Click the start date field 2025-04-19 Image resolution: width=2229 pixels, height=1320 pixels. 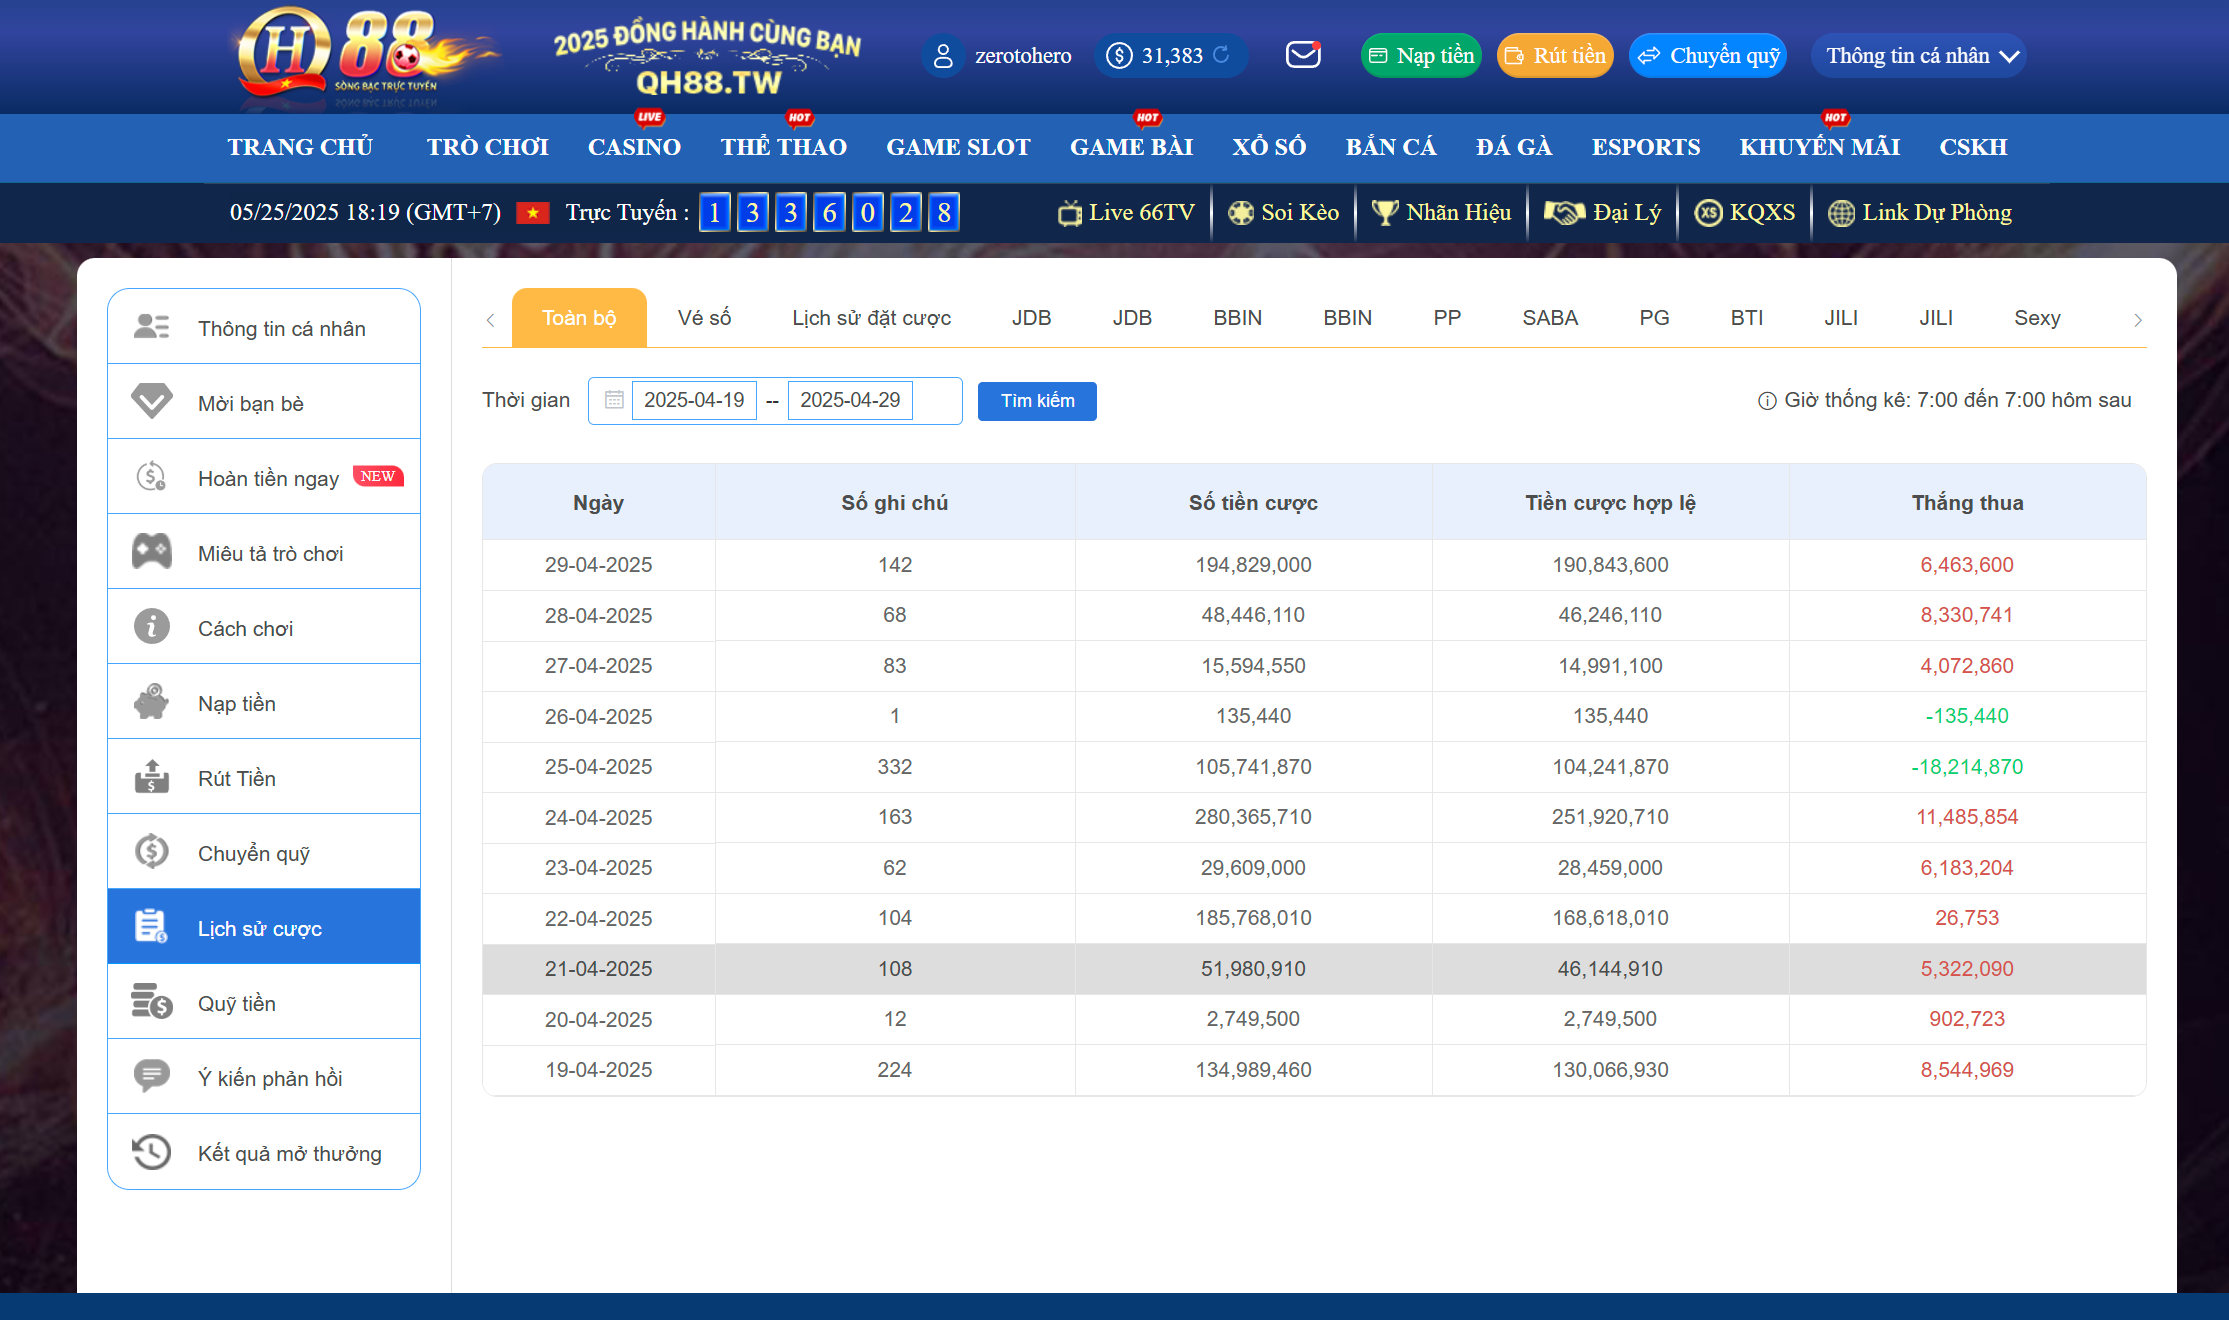tap(694, 400)
